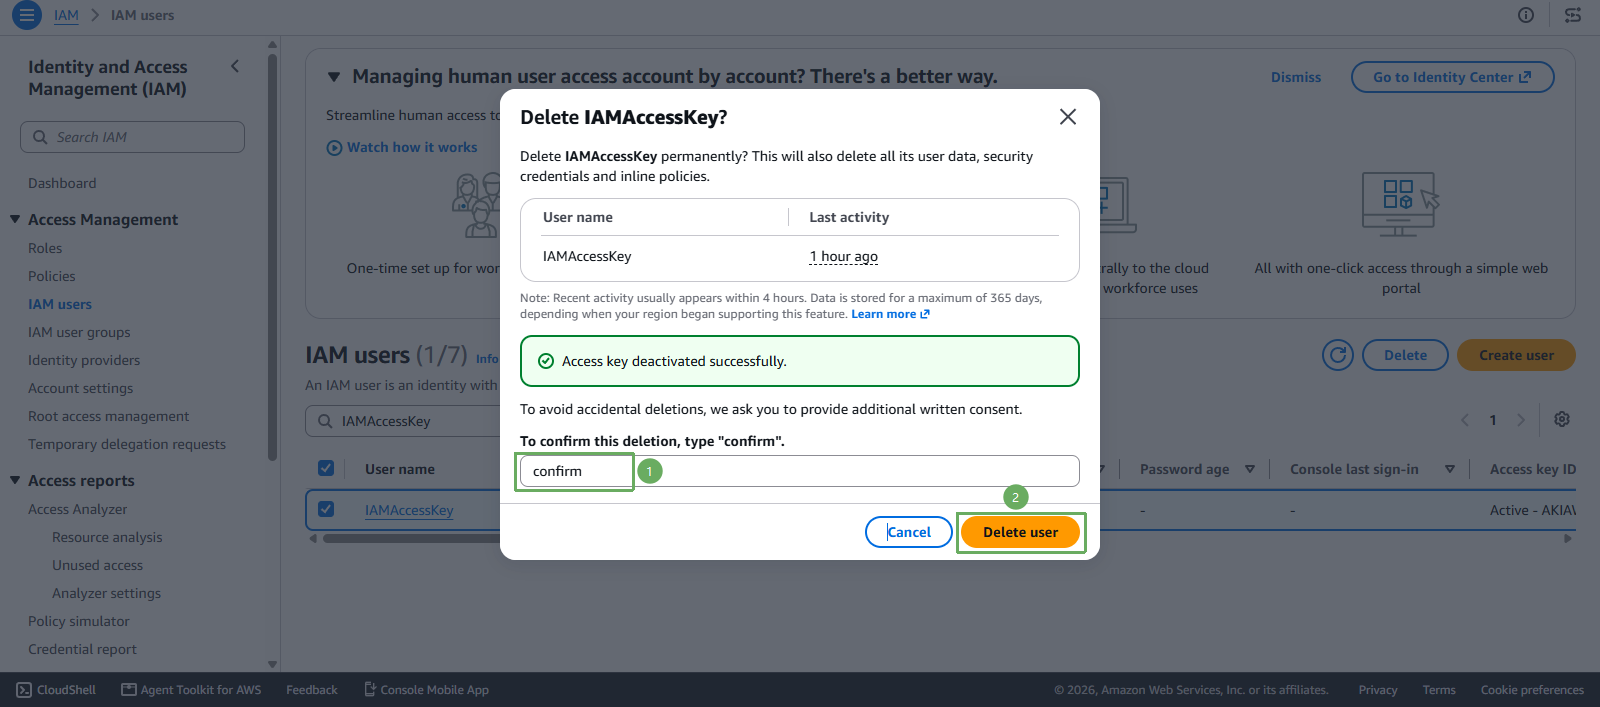This screenshot has height=707, width=1600.
Task: Open Agent Toolkit for AWS
Action: pos(191,690)
